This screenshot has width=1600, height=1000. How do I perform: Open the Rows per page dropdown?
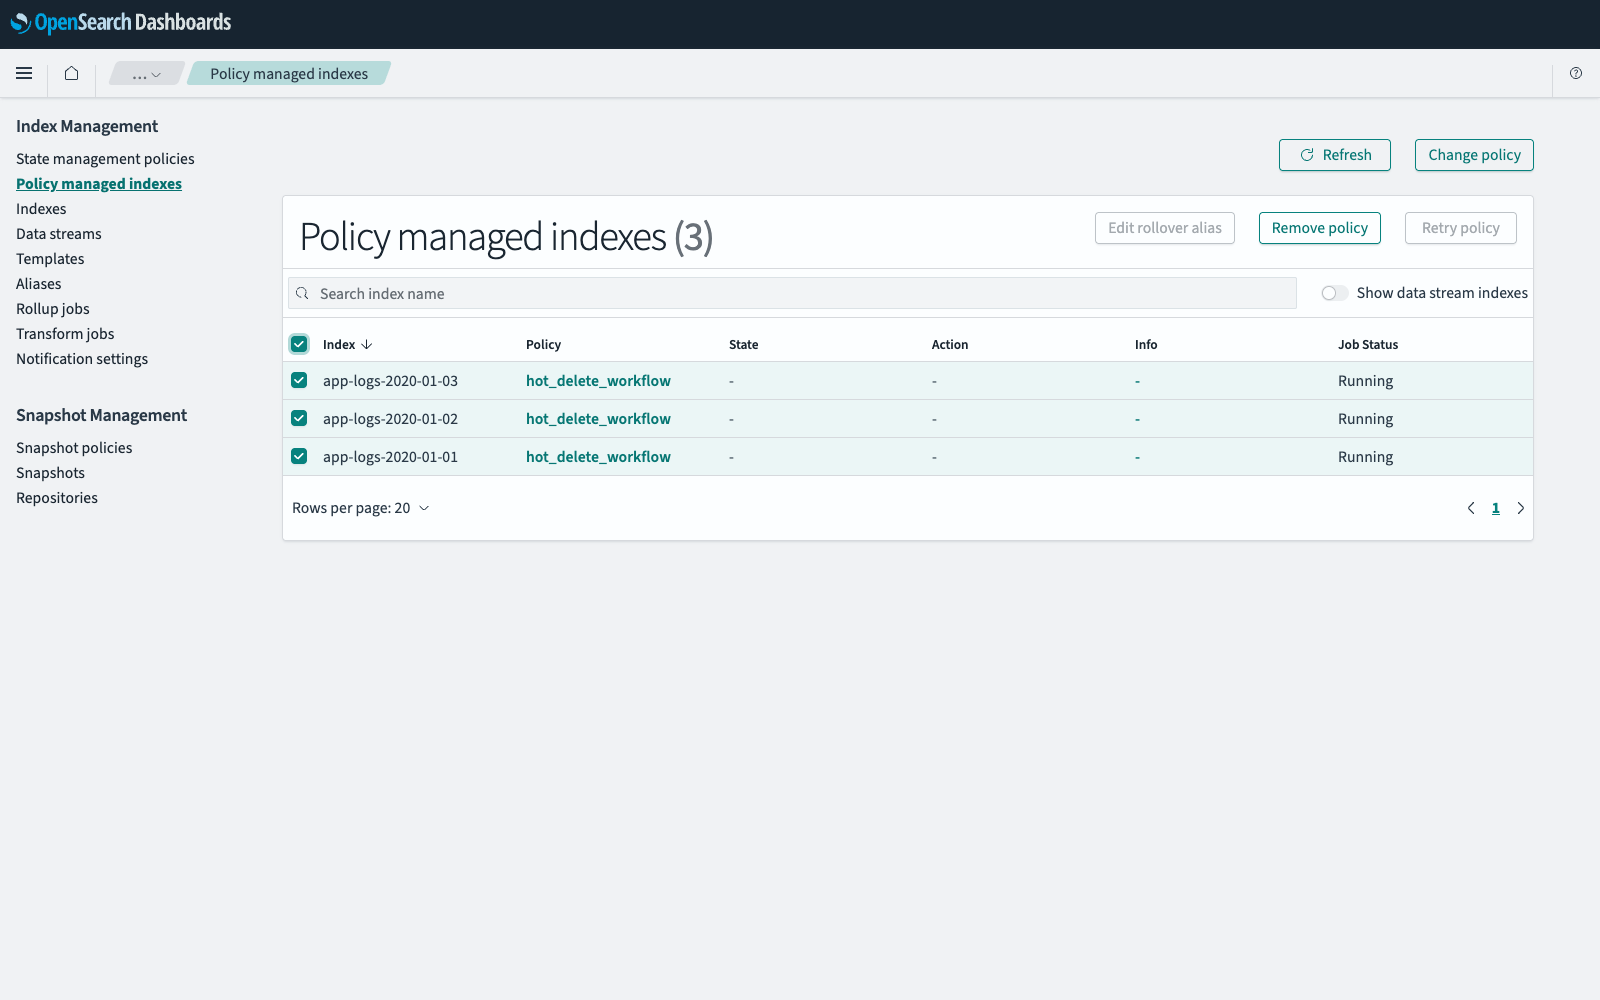pos(361,508)
